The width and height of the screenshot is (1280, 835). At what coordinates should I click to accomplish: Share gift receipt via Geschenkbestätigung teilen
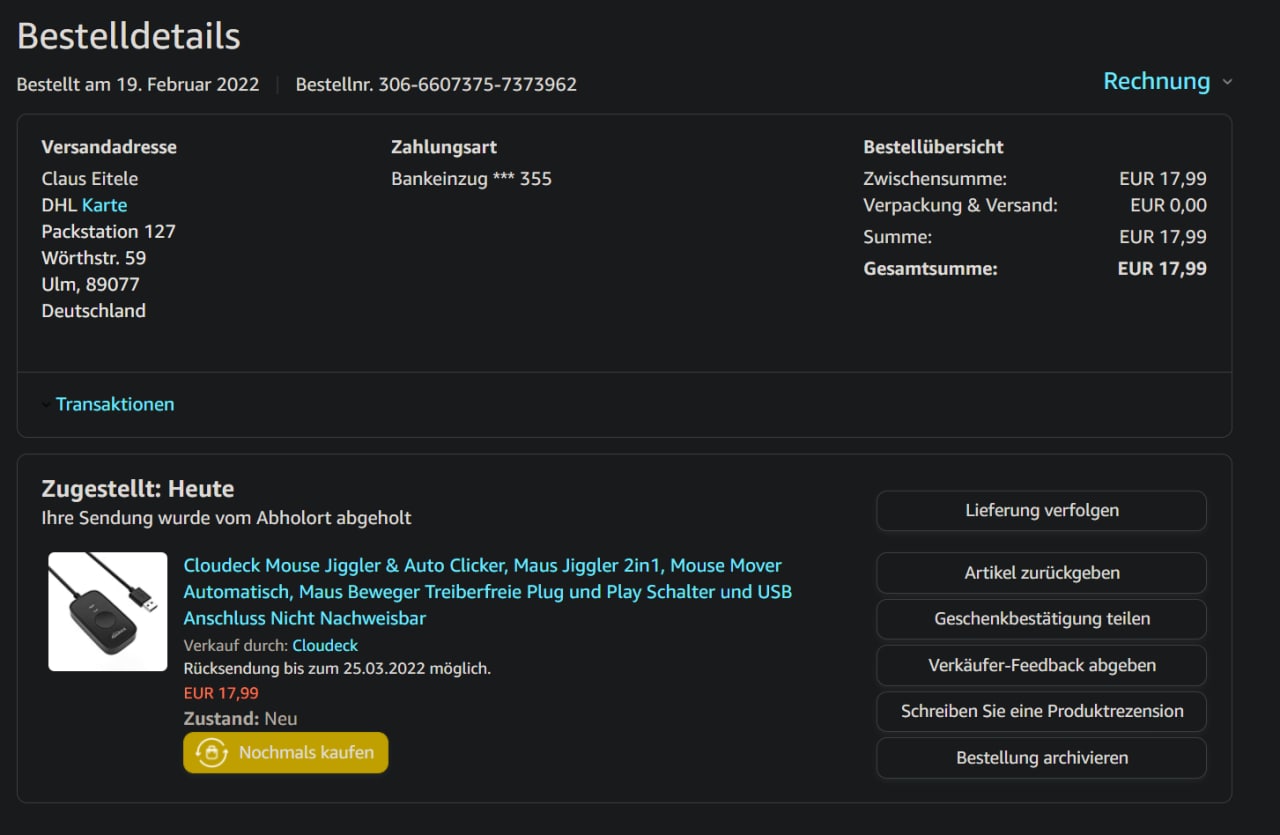(x=1041, y=619)
